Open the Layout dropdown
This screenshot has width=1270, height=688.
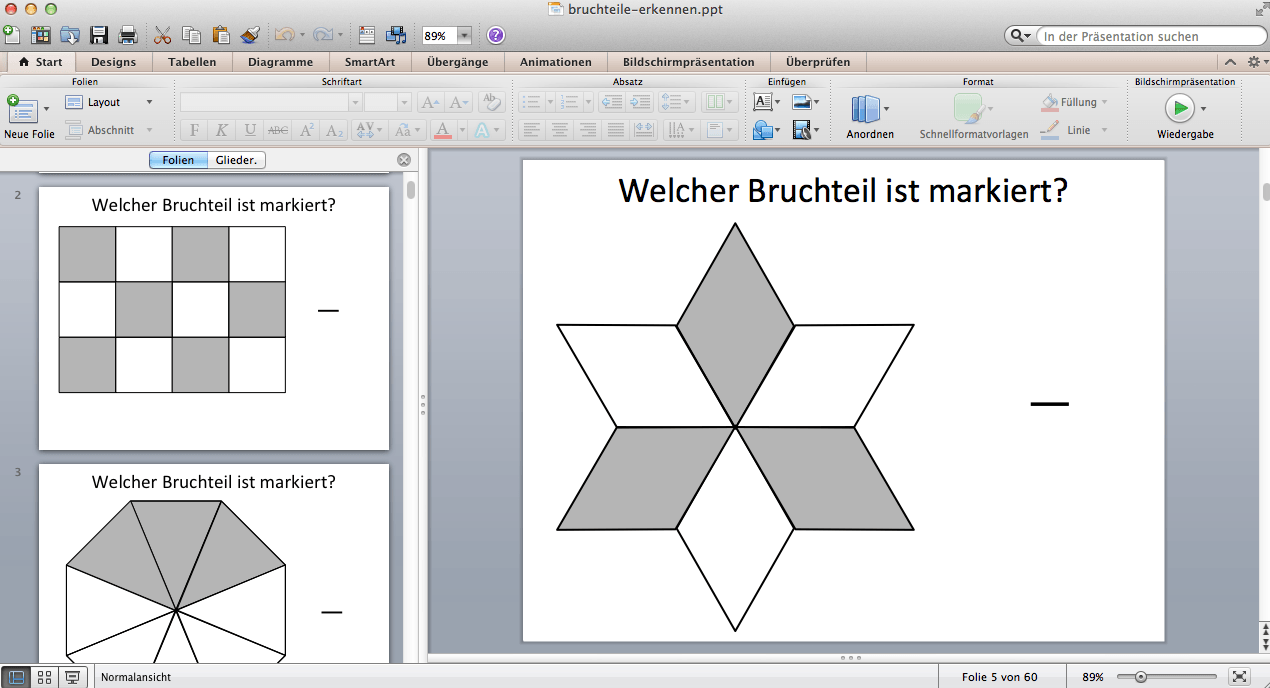[x=109, y=102]
